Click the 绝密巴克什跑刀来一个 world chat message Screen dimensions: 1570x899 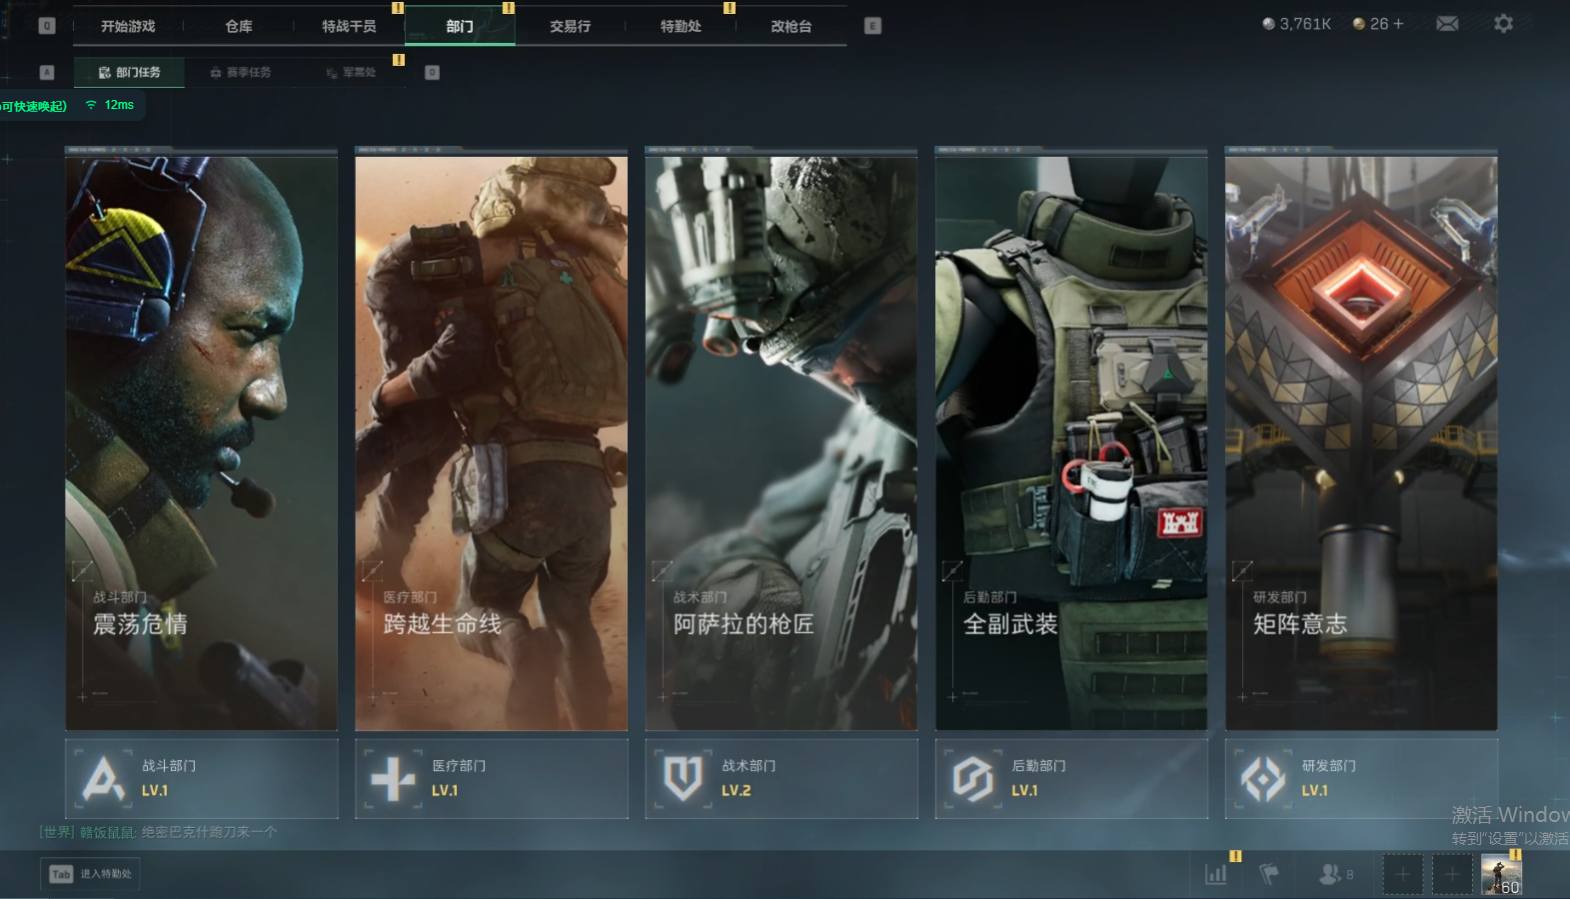[x=209, y=832]
